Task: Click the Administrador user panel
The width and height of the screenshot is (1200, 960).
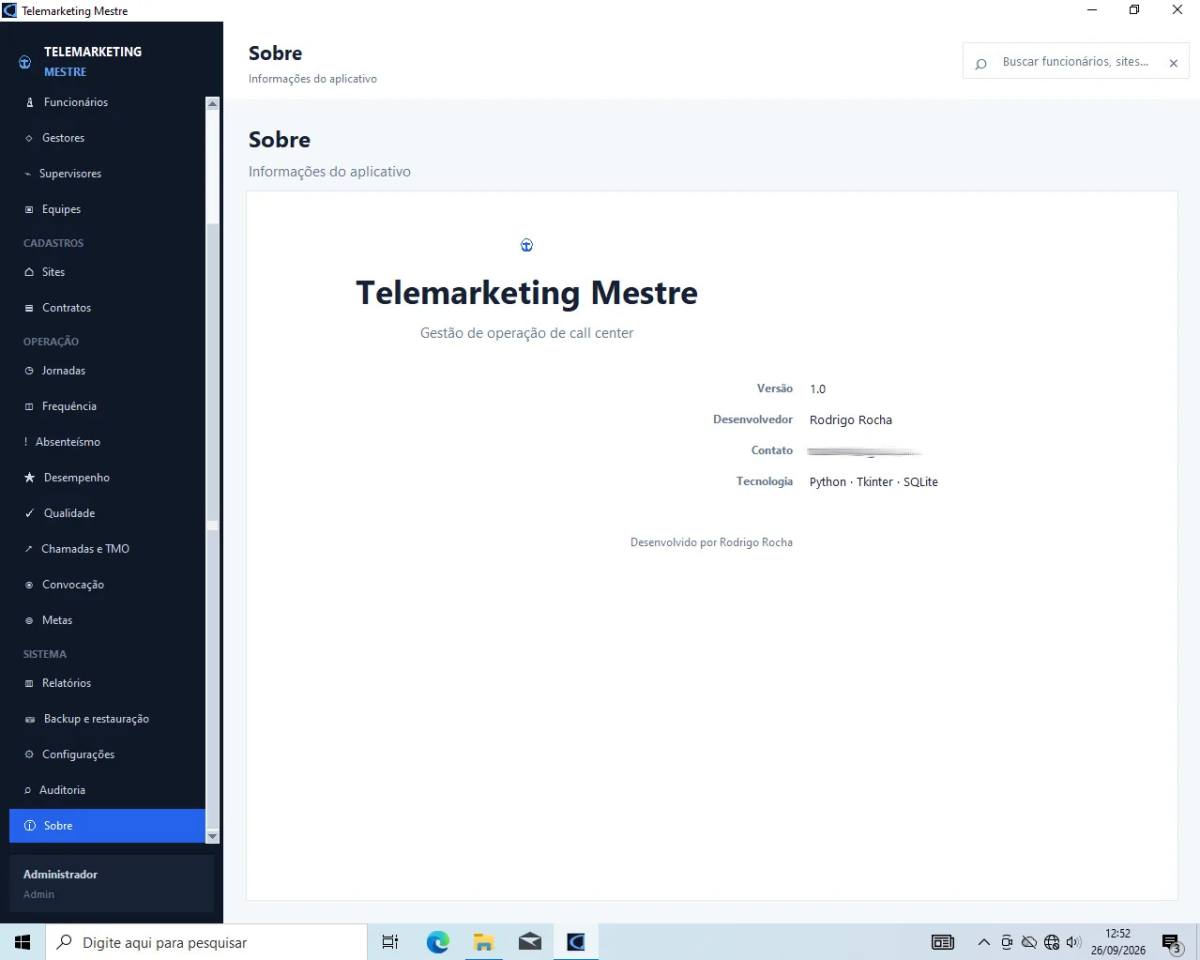Action: (112, 884)
